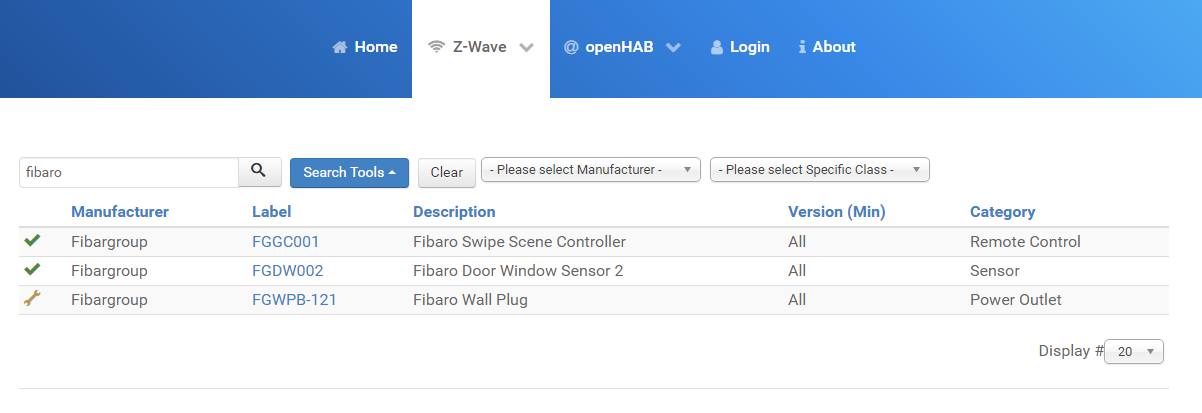Change the Display # count dropdown
Screen dimensions: 1202x413
pyautogui.click(x=1134, y=352)
